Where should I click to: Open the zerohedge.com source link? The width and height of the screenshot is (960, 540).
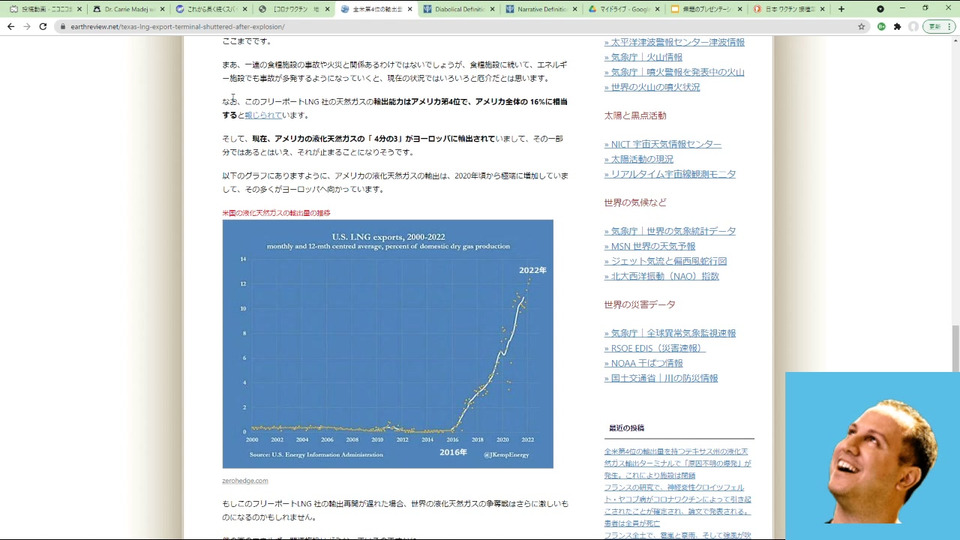tap(245, 481)
